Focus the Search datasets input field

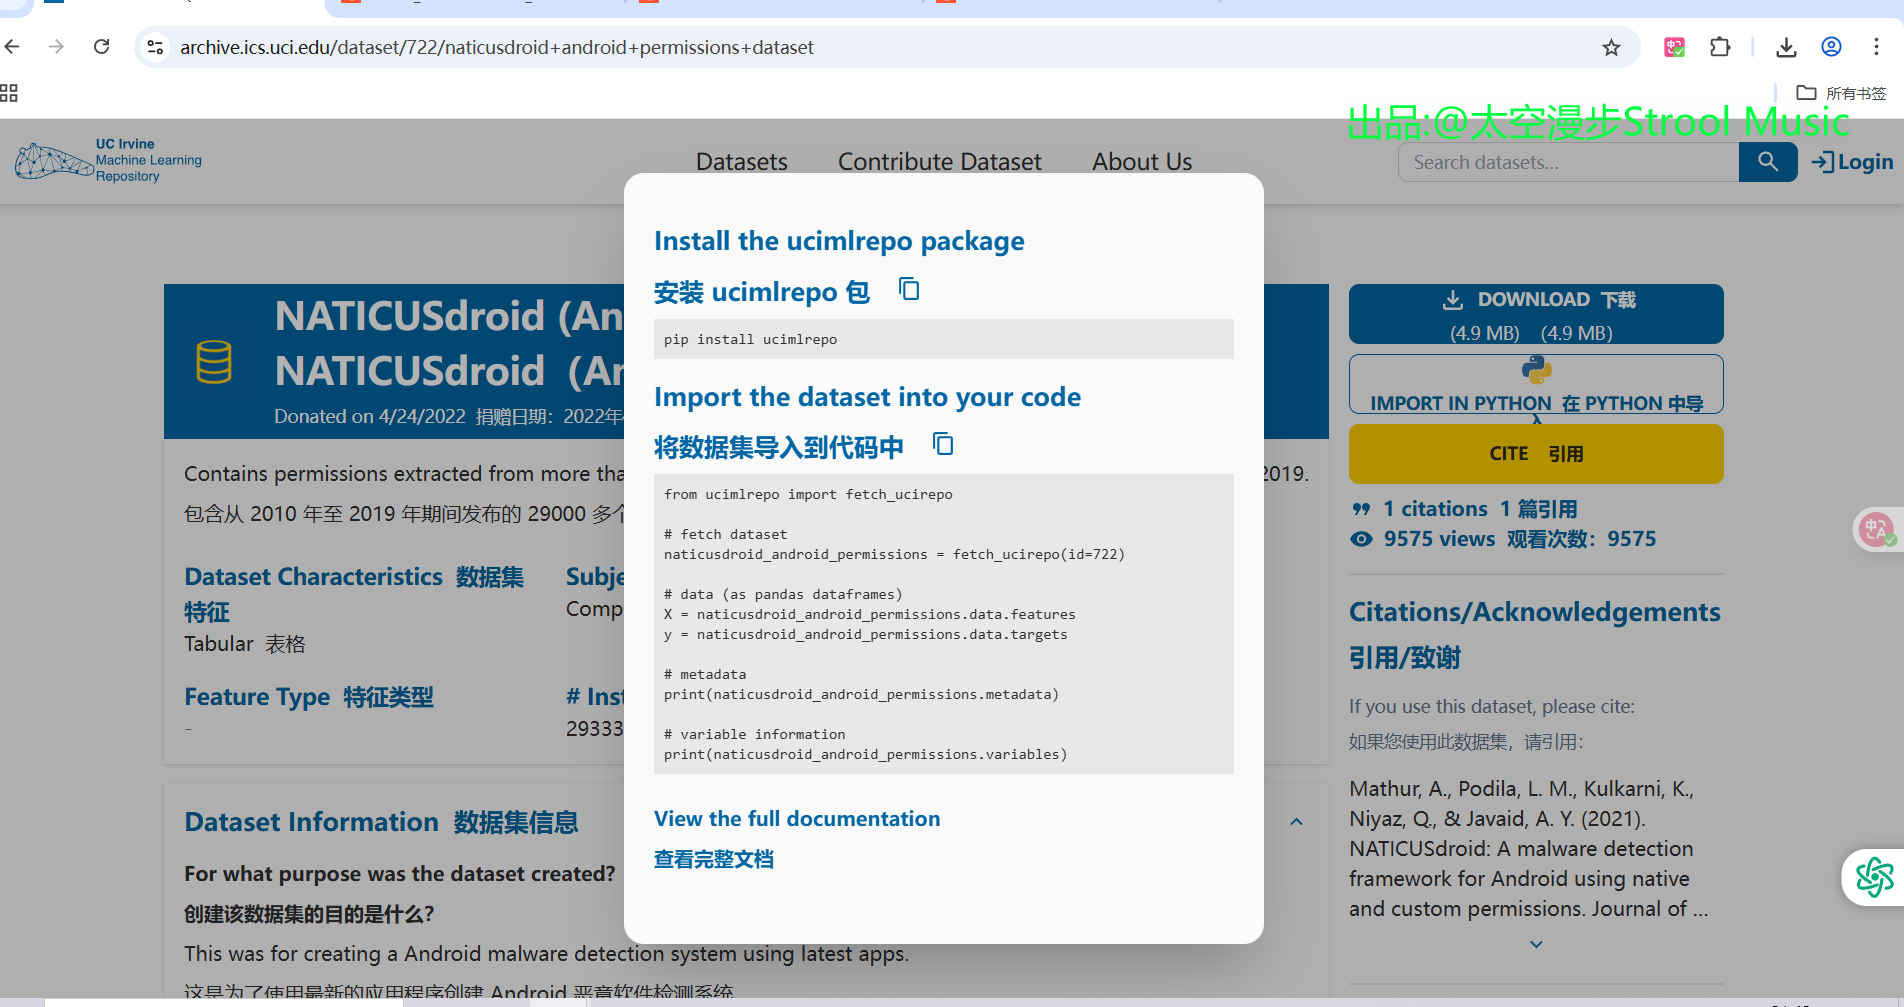point(1568,162)
